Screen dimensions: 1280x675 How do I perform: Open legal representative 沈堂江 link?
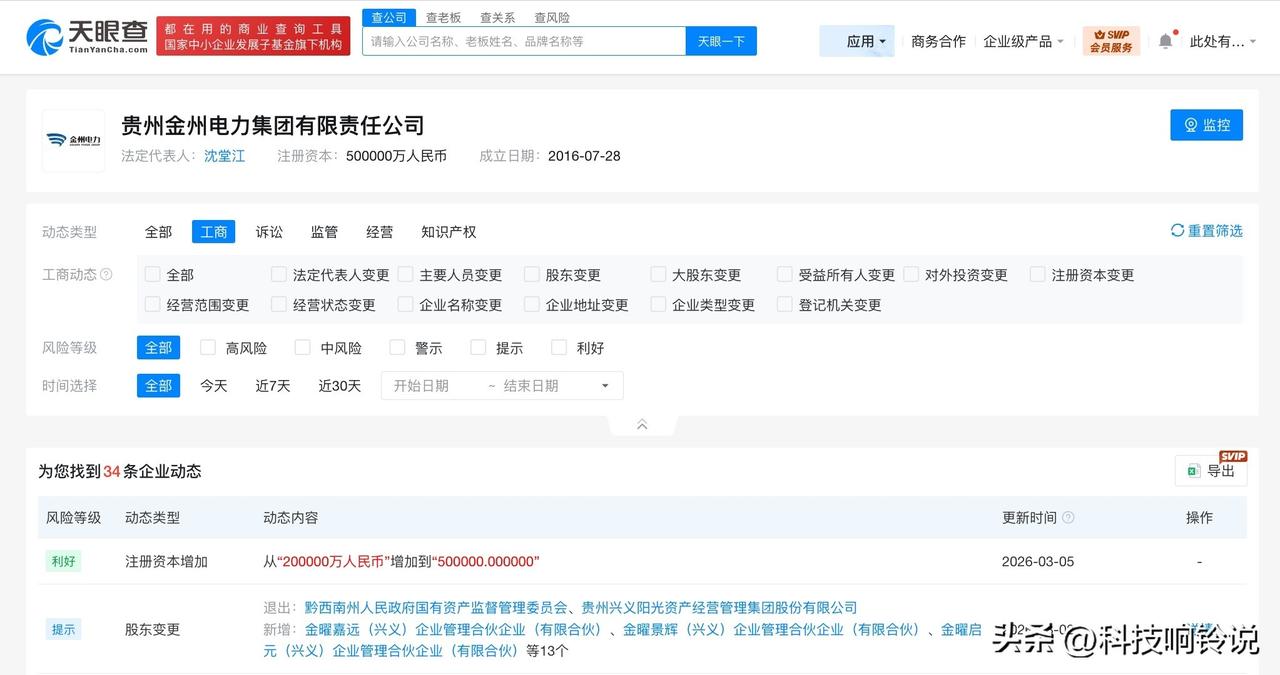pos(224,156)
